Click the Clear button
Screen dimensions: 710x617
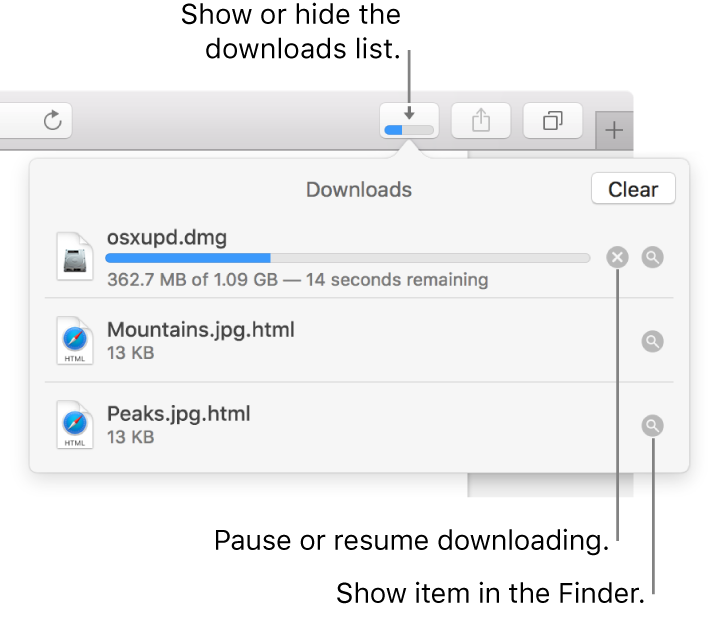(x=633, y=189)
